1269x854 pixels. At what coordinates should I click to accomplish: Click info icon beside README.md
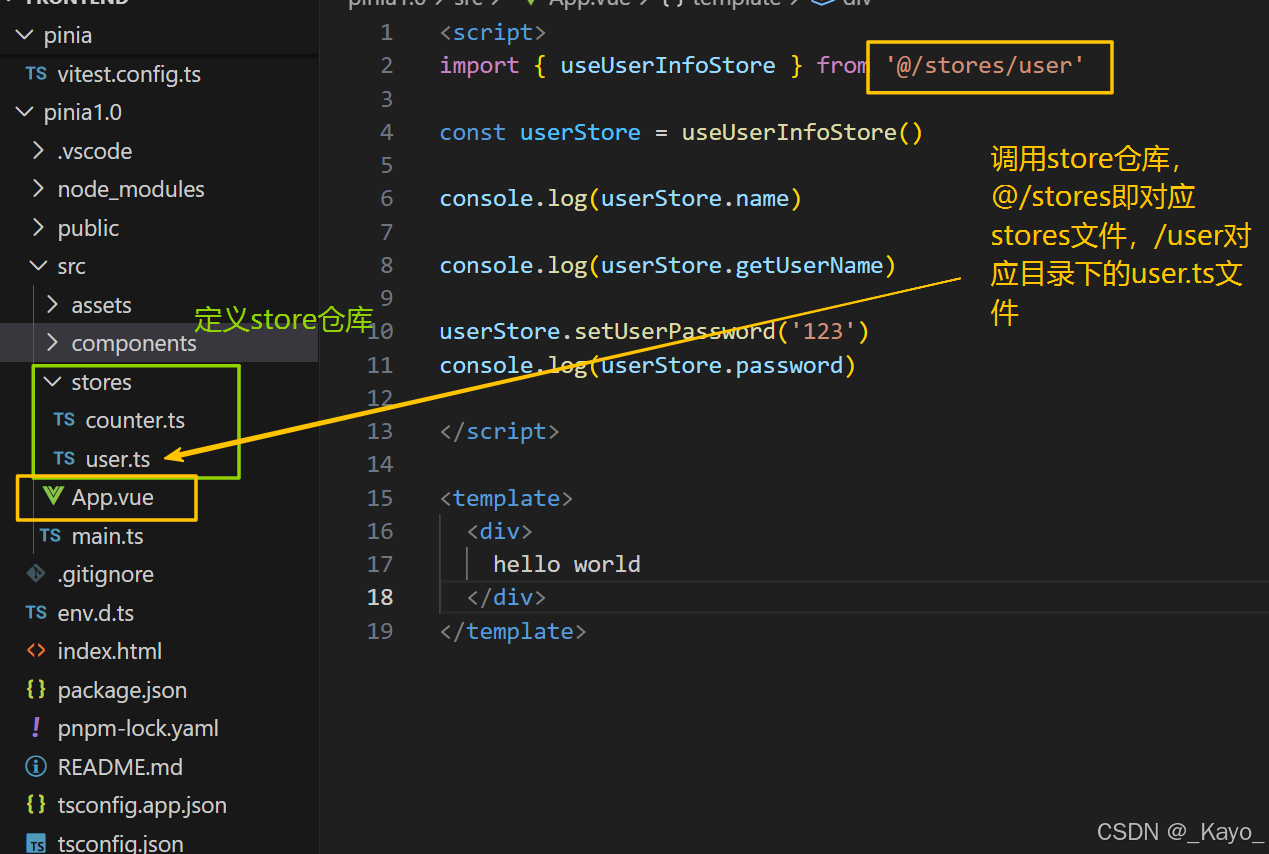click(36, 767)
